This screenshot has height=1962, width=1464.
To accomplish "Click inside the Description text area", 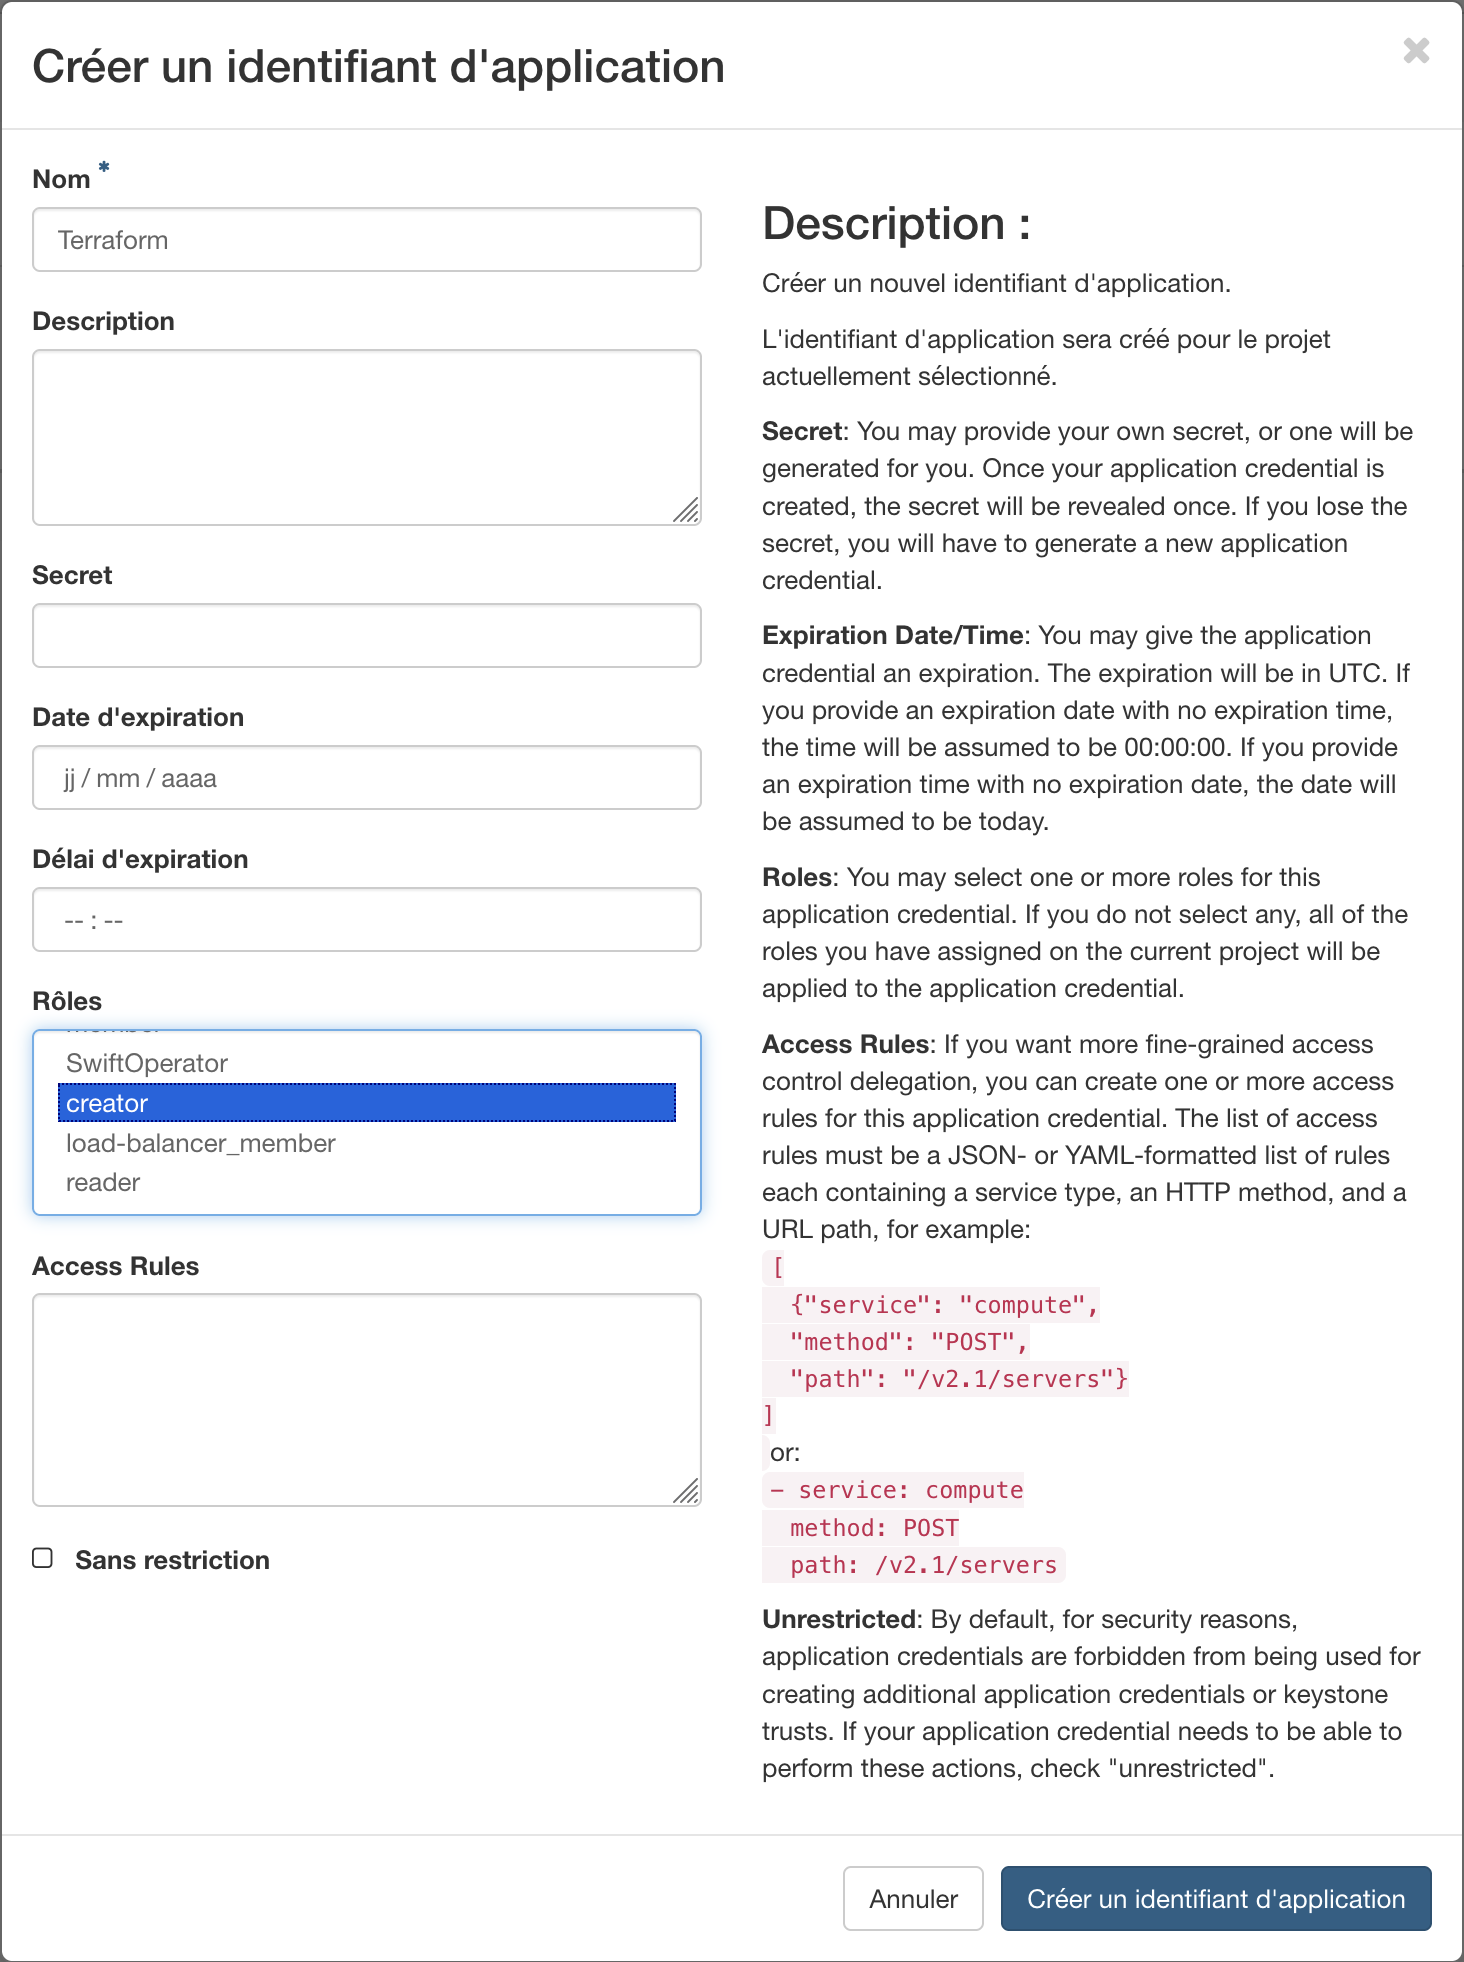I will tap(367, 437).
